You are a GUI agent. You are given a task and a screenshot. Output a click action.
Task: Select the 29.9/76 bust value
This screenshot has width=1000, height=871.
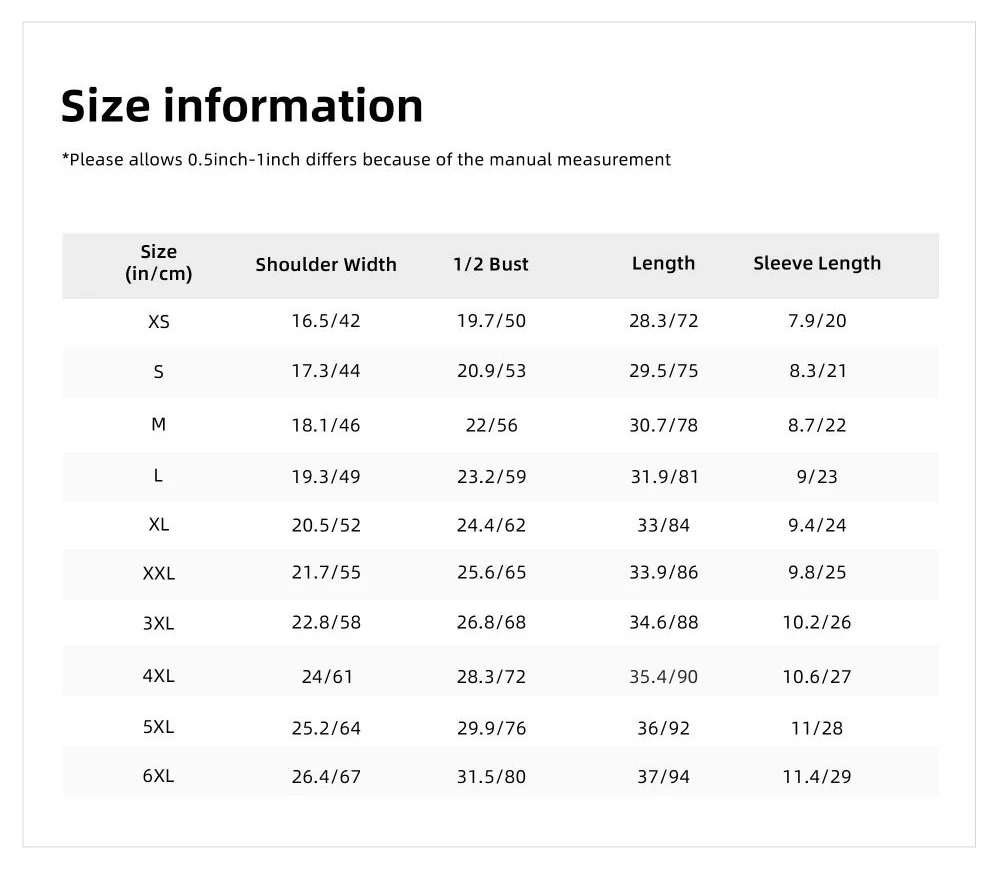point(491,728)
